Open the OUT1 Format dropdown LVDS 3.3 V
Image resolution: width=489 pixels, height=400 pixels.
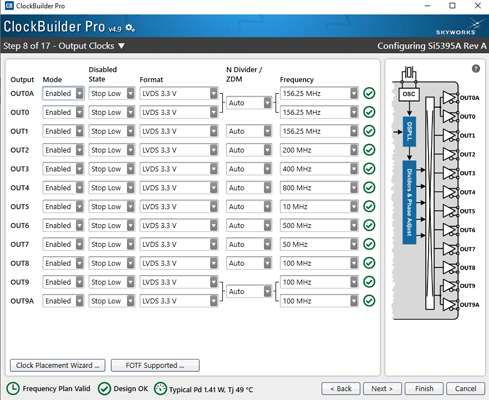pyautogui.click(x=179, y=131)
